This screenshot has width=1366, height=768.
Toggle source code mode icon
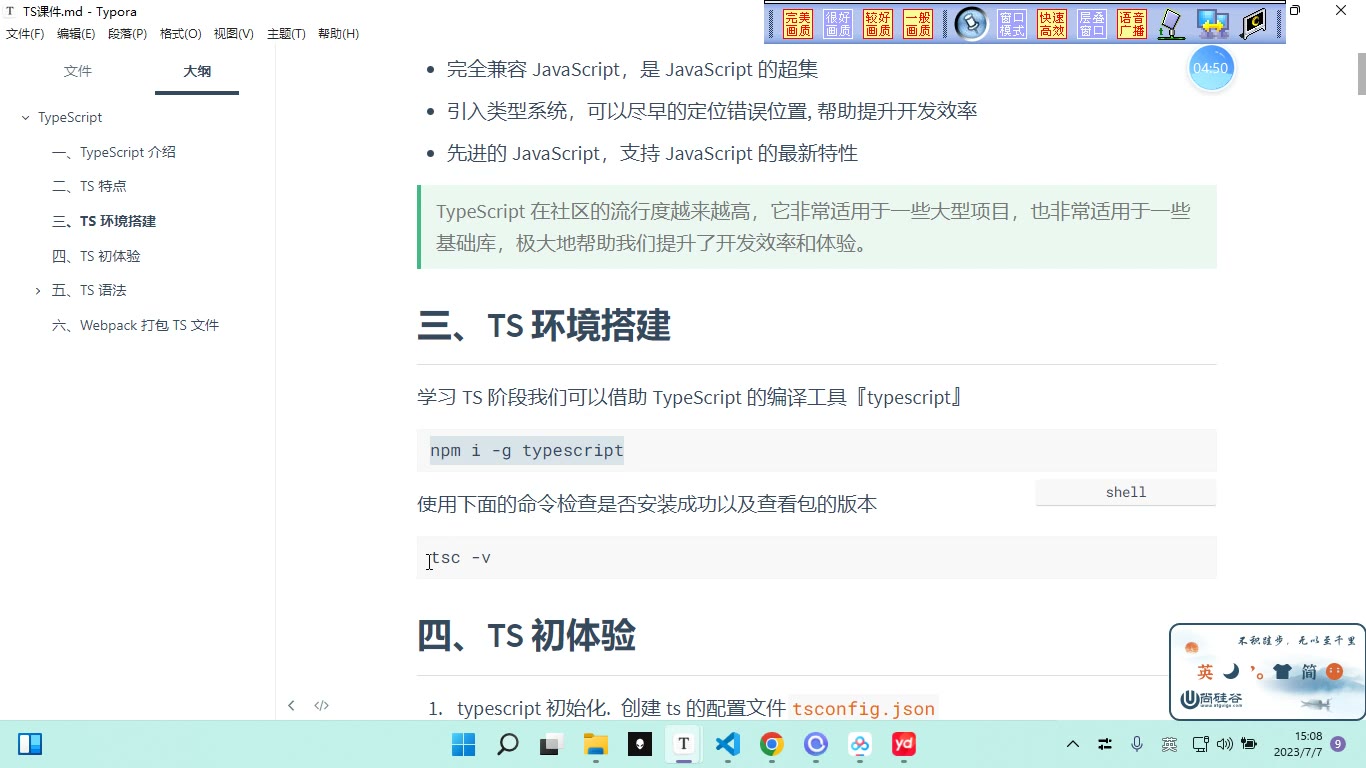tap(321, 706)
